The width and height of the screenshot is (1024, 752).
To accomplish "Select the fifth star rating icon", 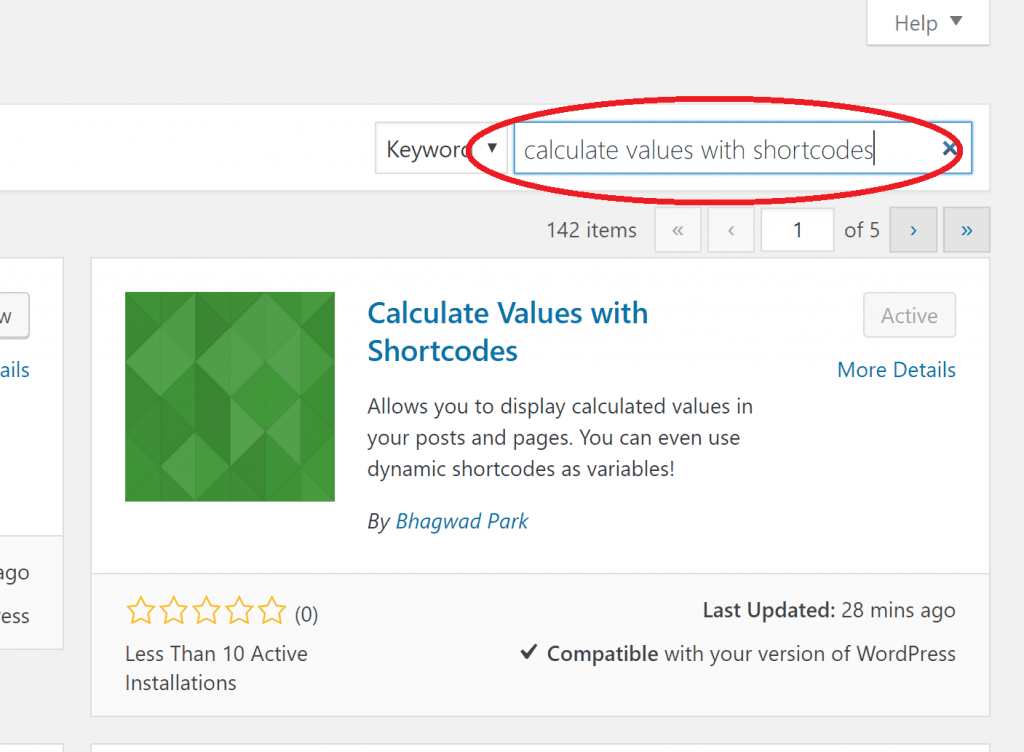I will click(x=271, y=611).
